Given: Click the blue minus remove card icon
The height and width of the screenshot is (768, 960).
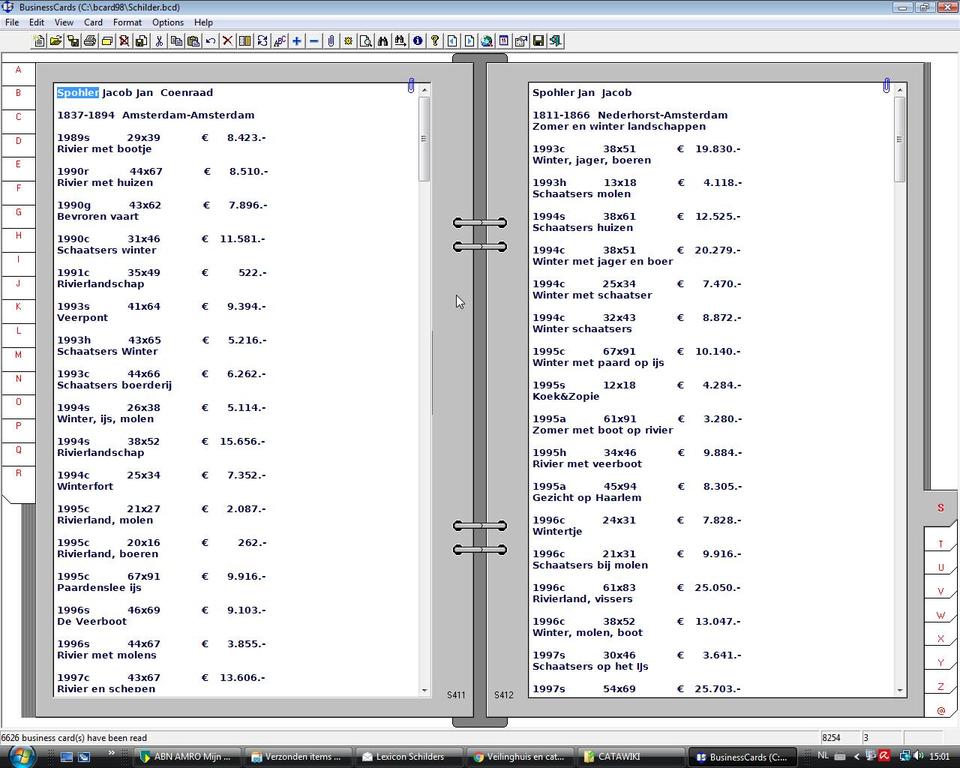Looking at the screenshot, I should (x=314, y=41).
